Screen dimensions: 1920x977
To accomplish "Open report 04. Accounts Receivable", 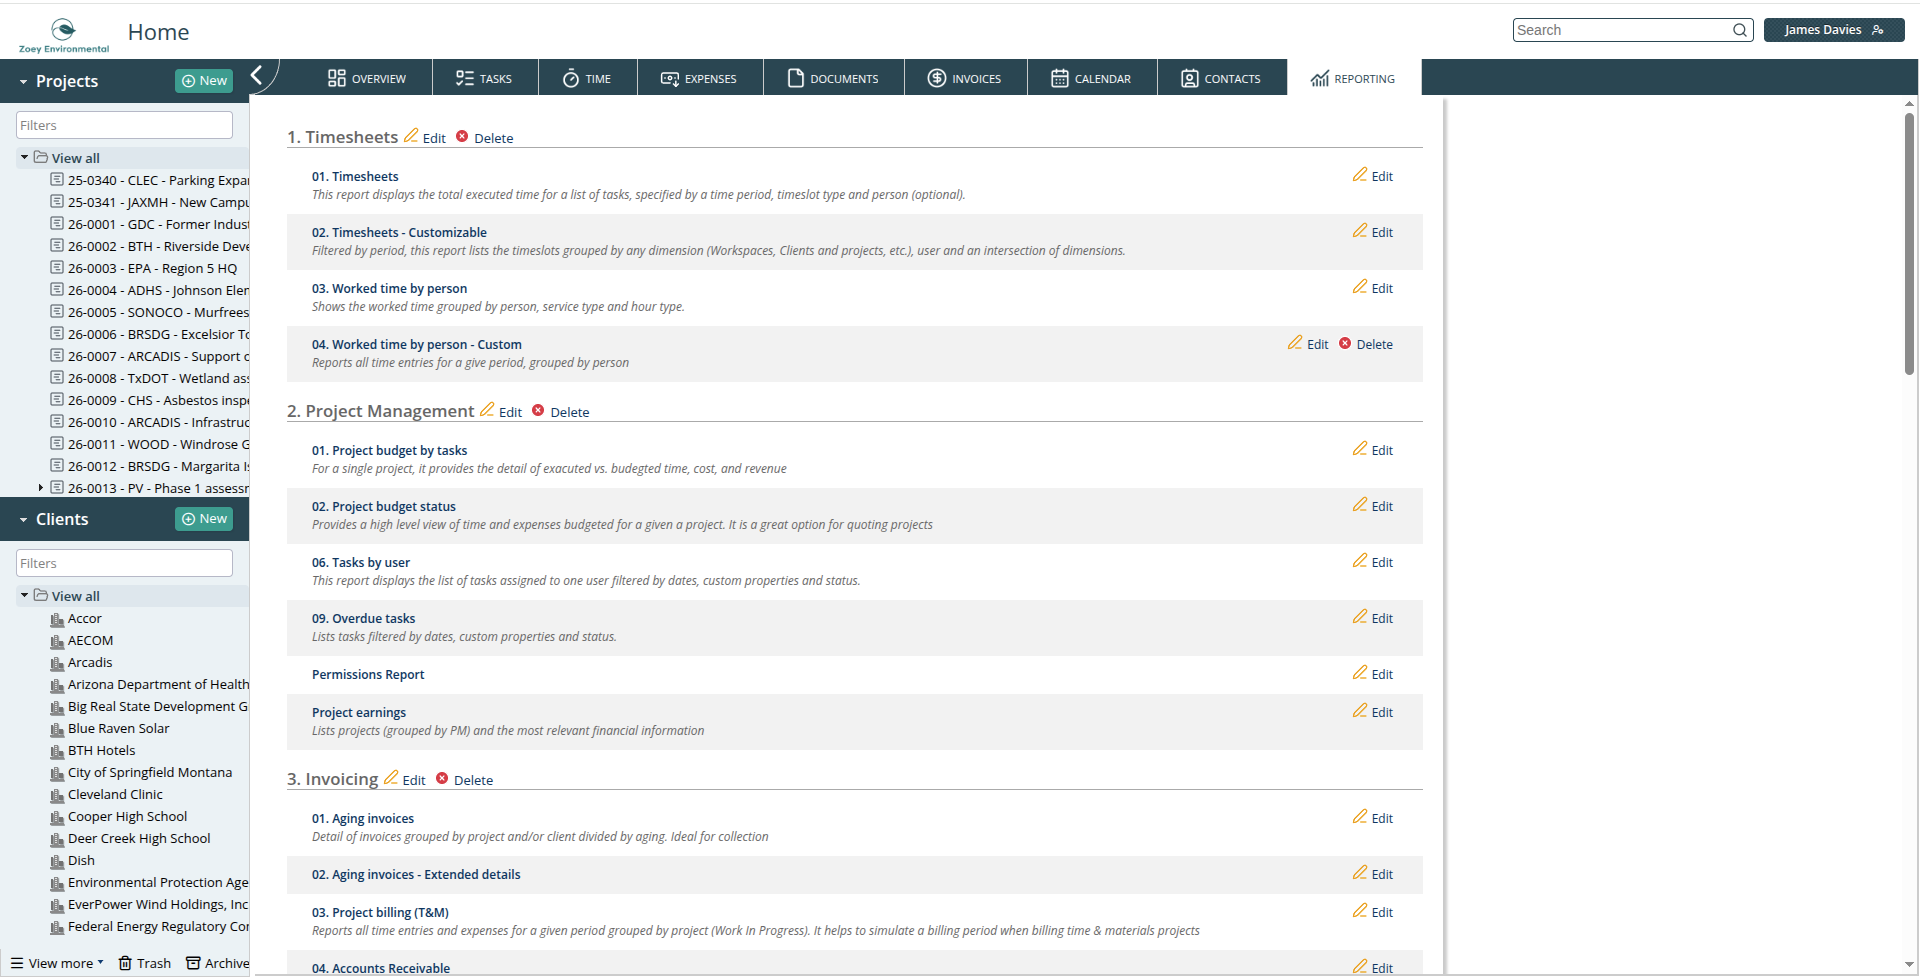I will (x=381, y=968).
